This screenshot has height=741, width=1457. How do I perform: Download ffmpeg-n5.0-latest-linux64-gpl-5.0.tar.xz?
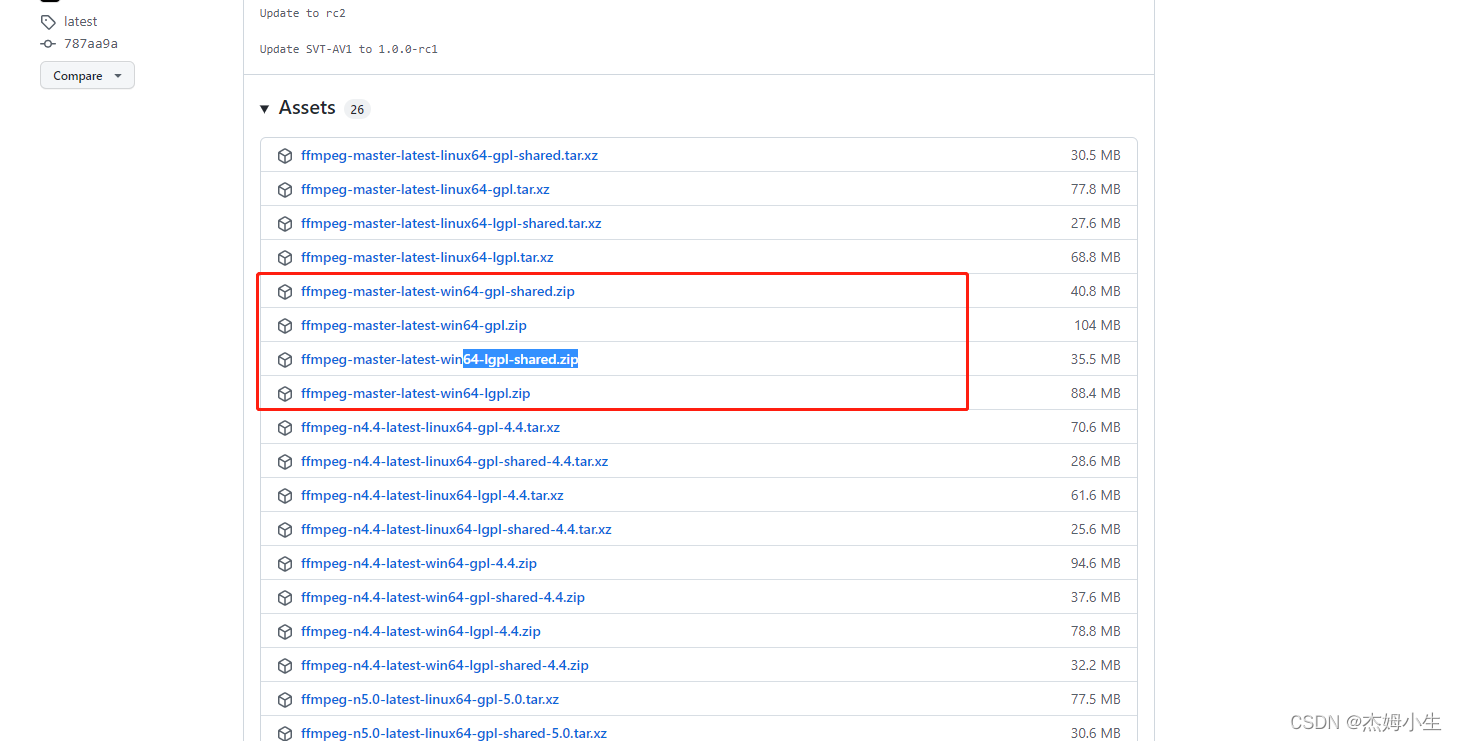pos(430,700)
